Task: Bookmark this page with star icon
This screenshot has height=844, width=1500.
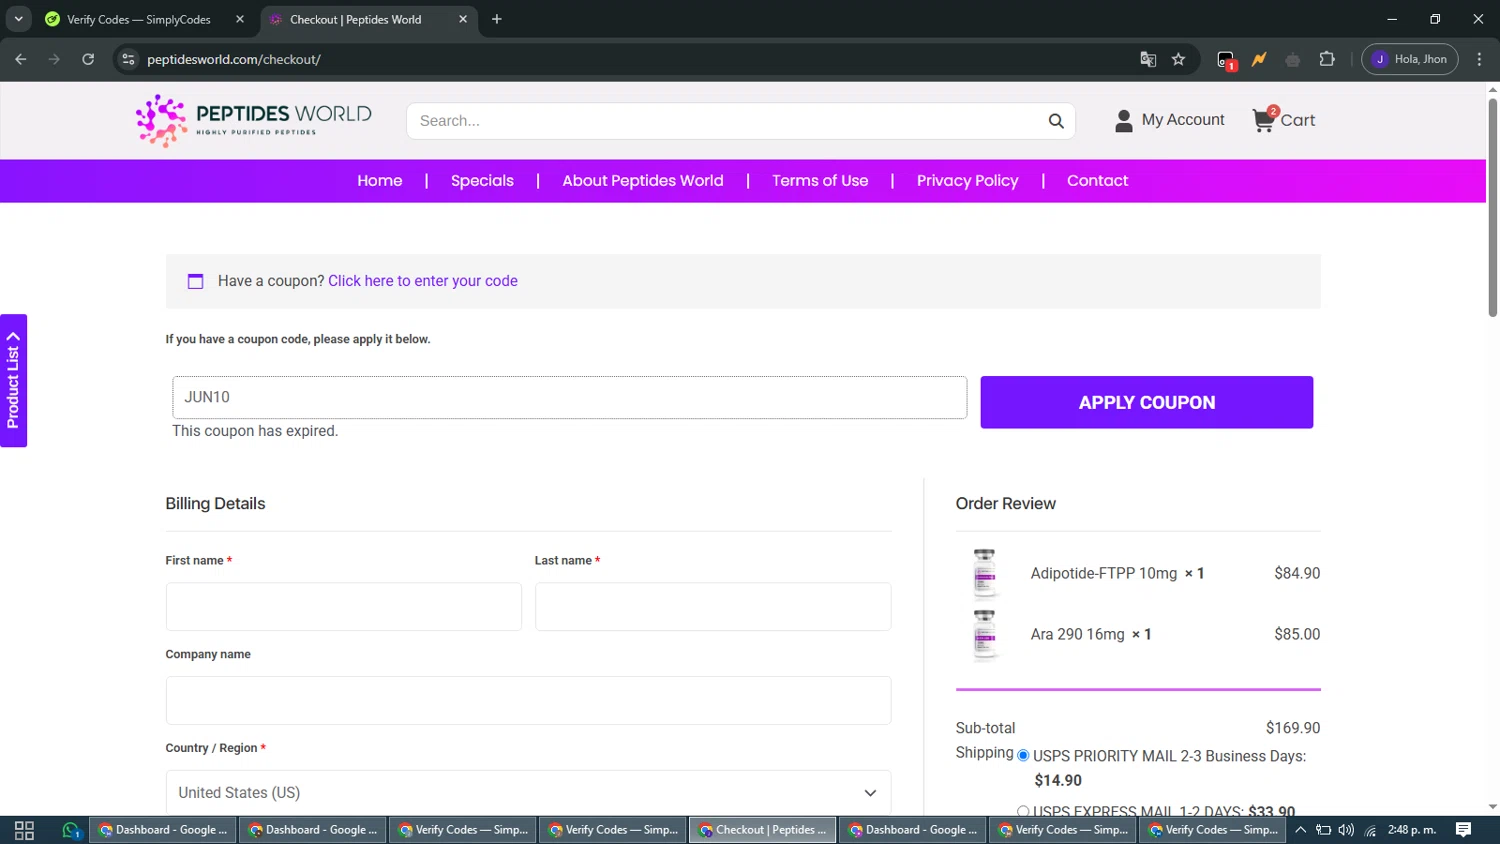Action: (x=1179, y=59)
